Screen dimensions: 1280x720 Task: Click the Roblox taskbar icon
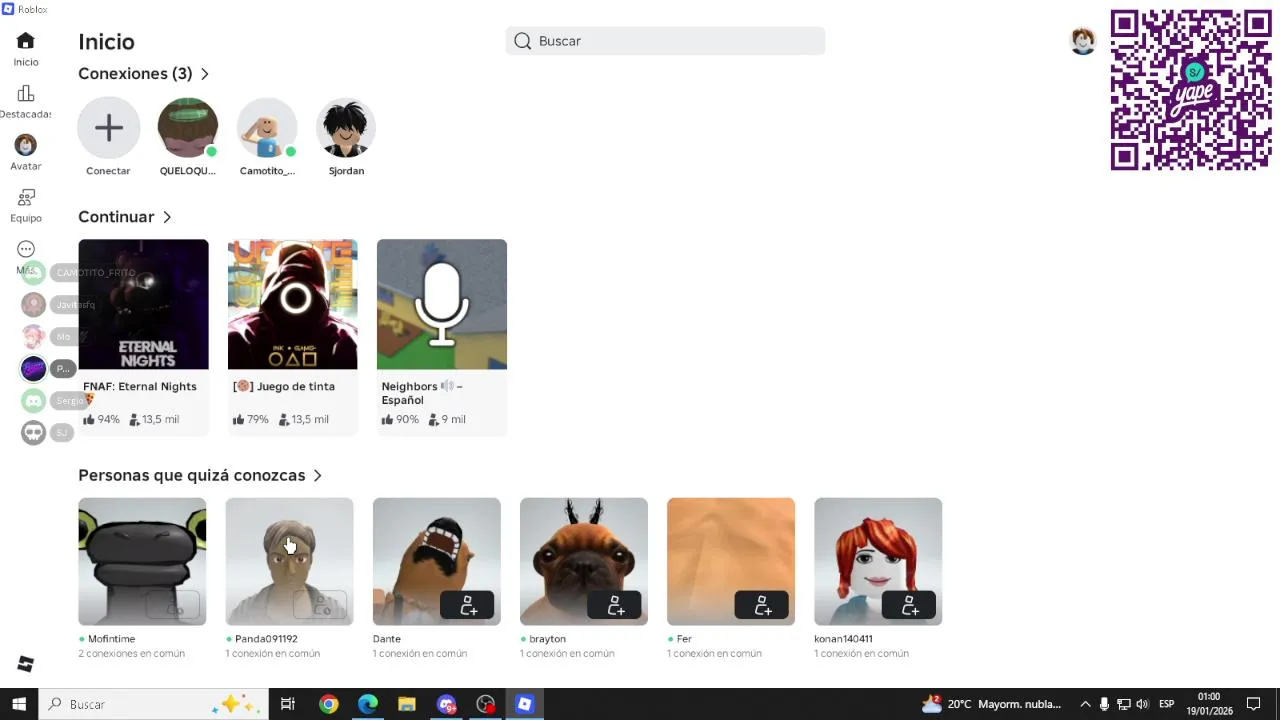pos(525,704)
